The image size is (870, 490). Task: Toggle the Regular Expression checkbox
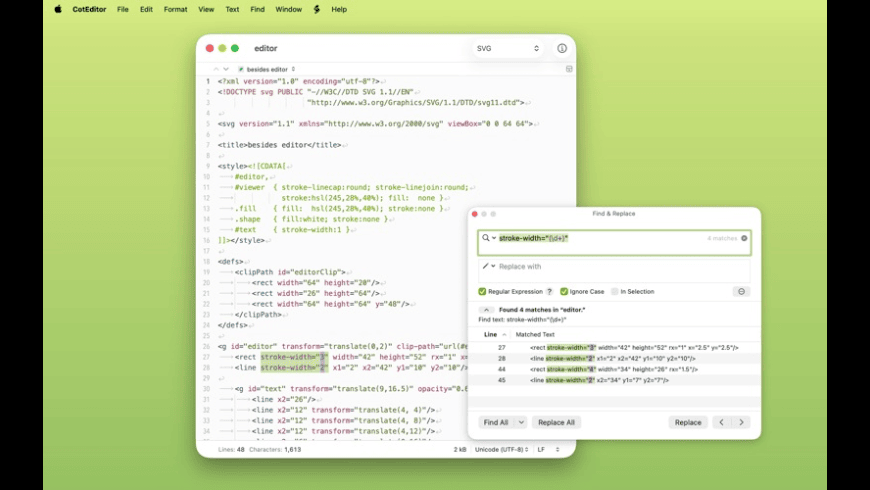(482, 291)
